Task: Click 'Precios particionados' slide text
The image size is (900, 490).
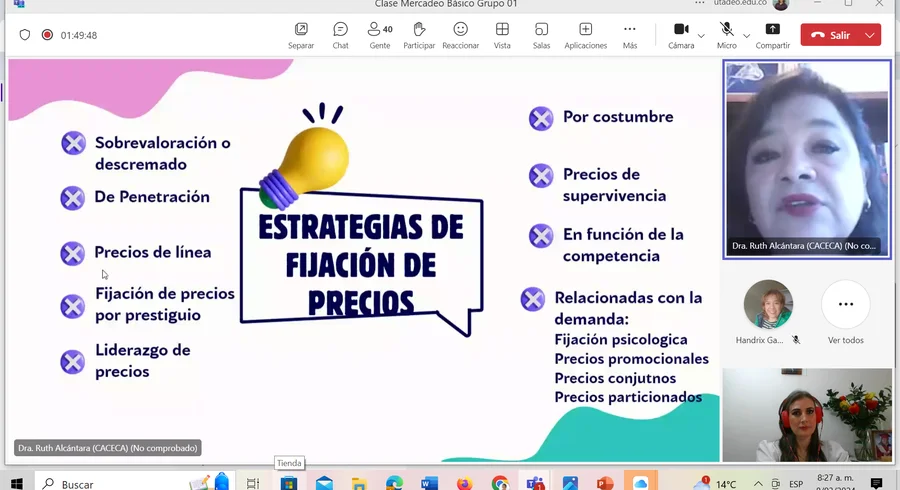Action: (628, 397)
